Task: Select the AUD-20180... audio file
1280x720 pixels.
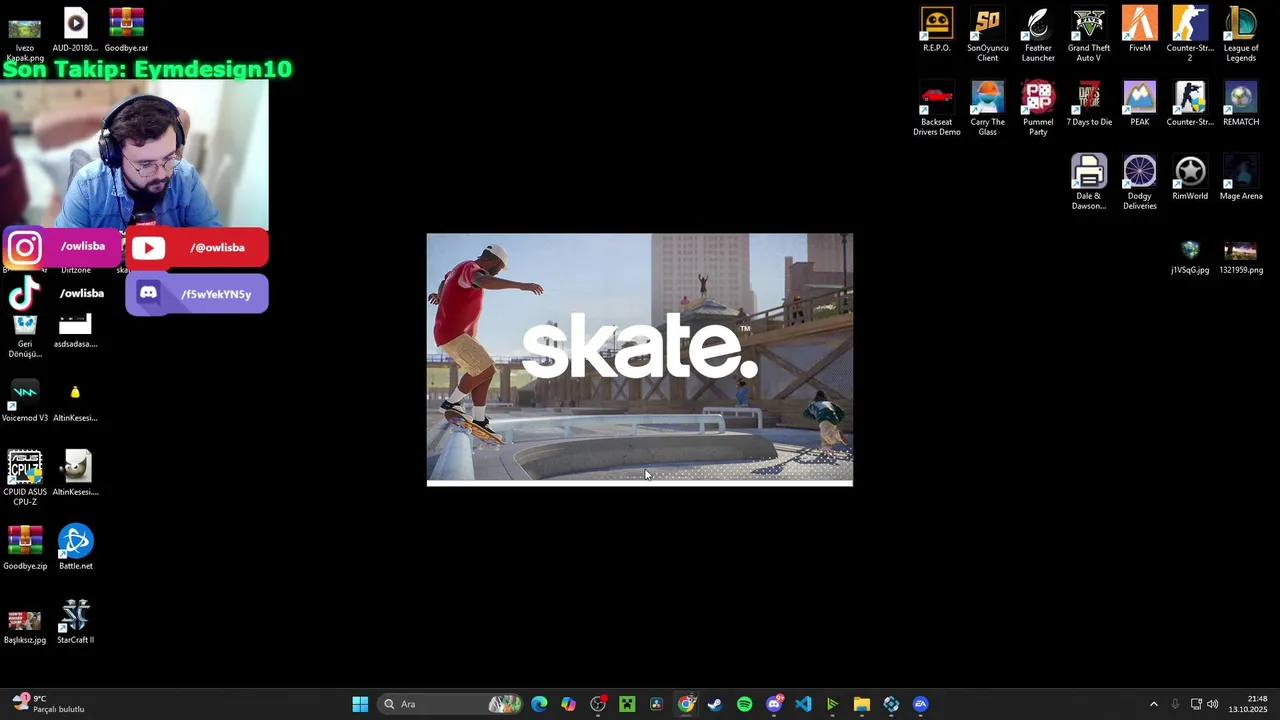Action: click(x=75, y=30)
